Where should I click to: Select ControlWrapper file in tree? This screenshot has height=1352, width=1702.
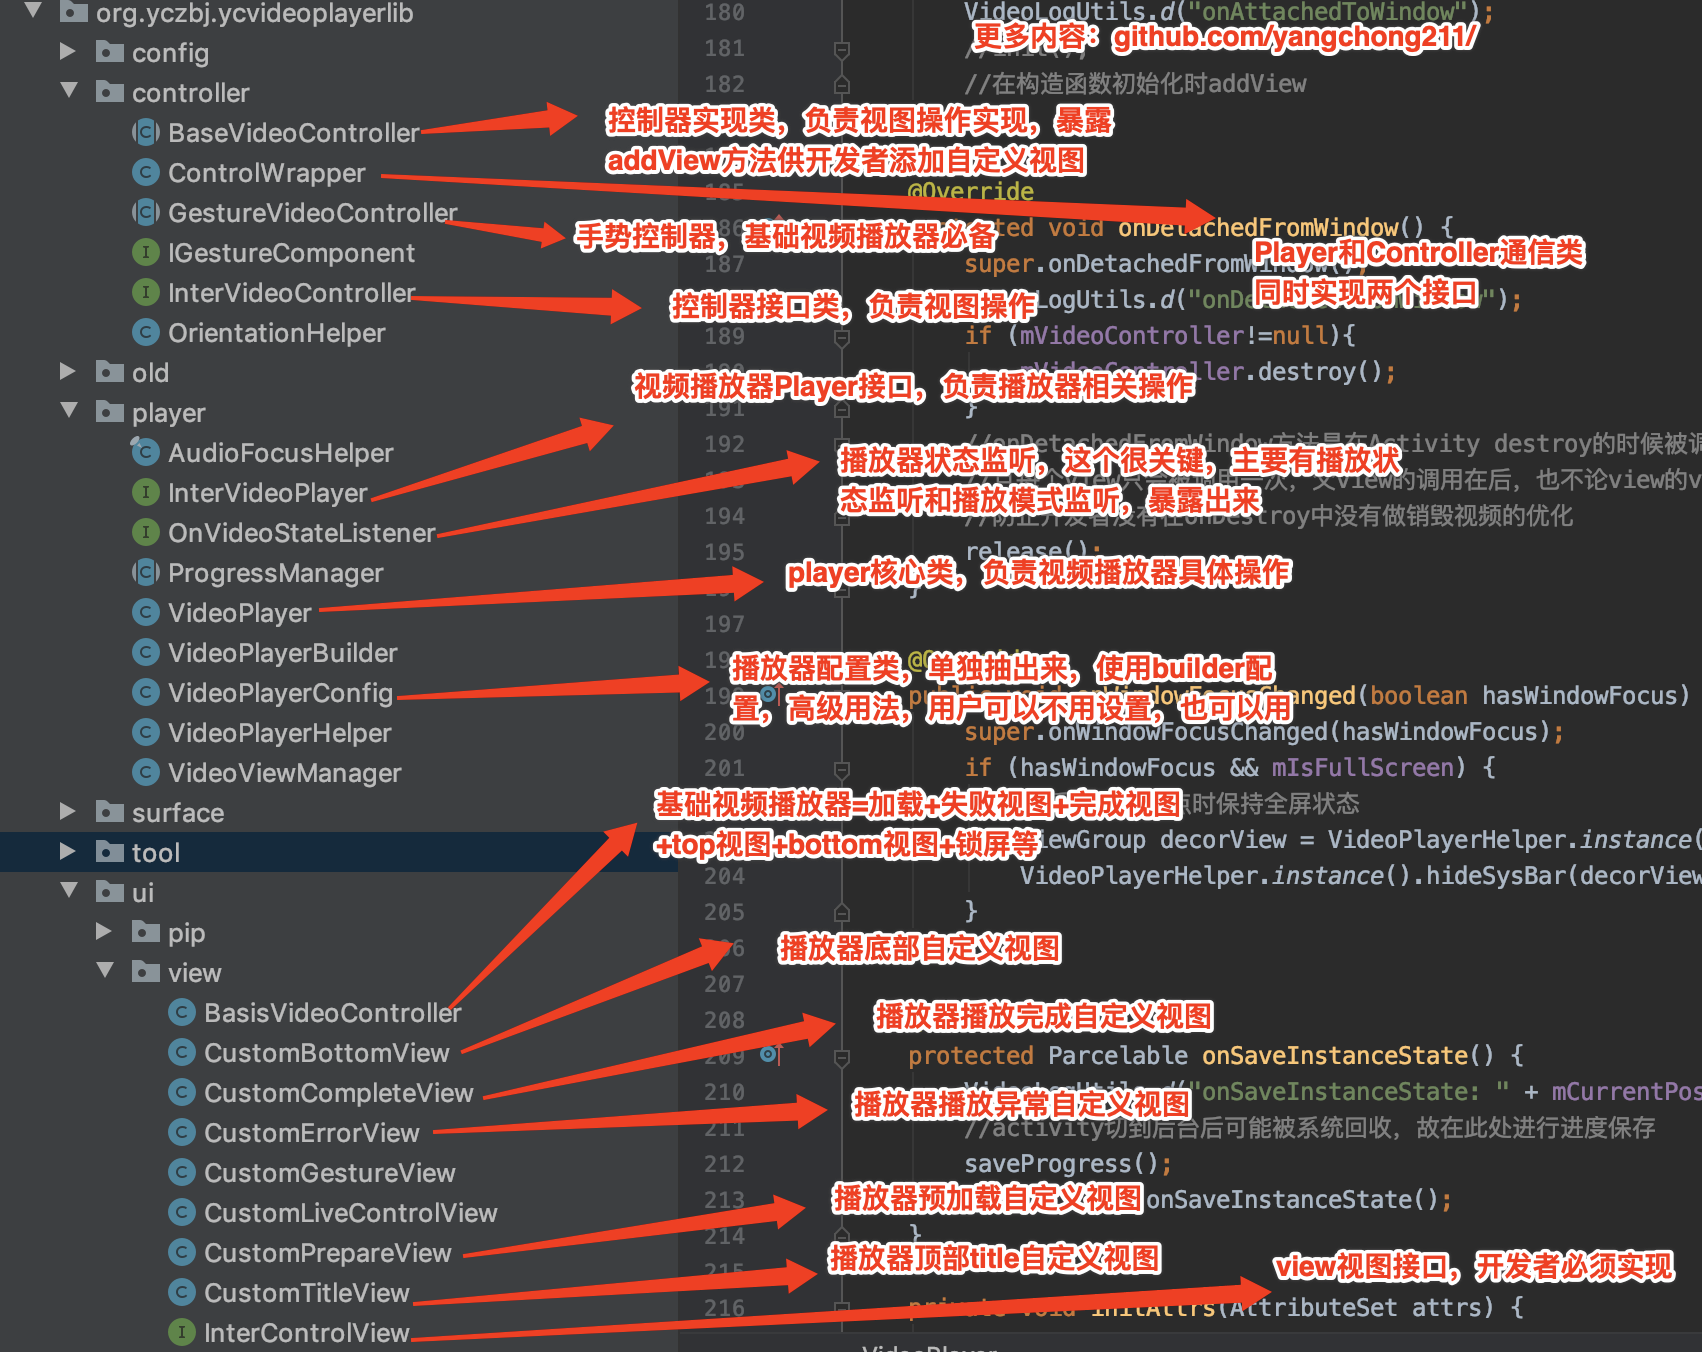(x=267, y=172)
